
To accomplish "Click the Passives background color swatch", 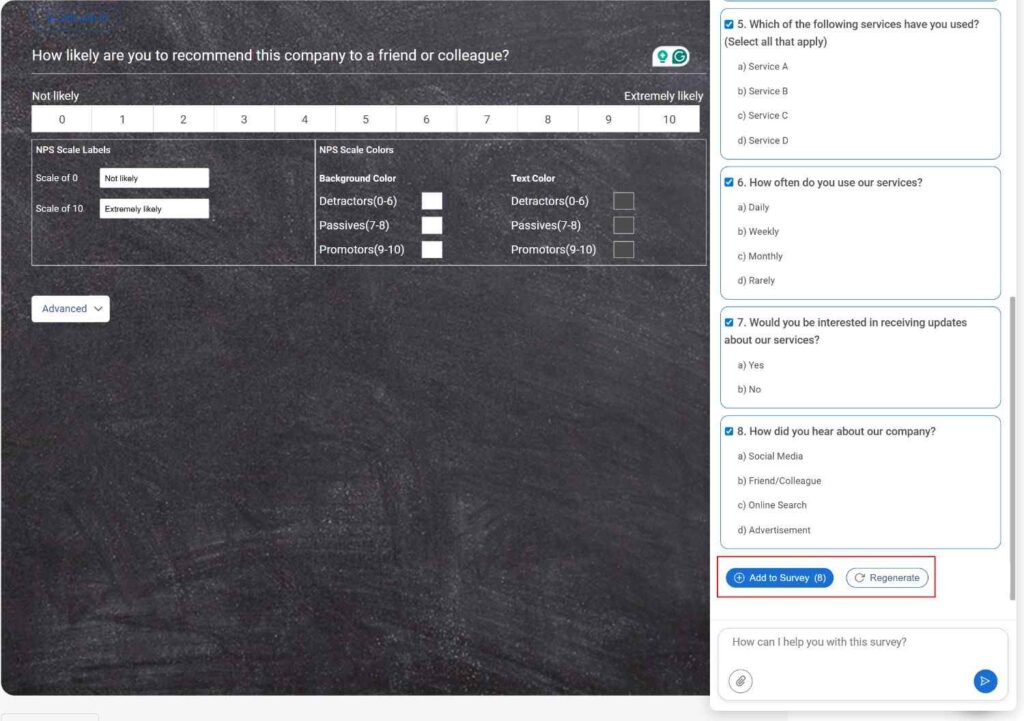I will [x=431, y=225].
